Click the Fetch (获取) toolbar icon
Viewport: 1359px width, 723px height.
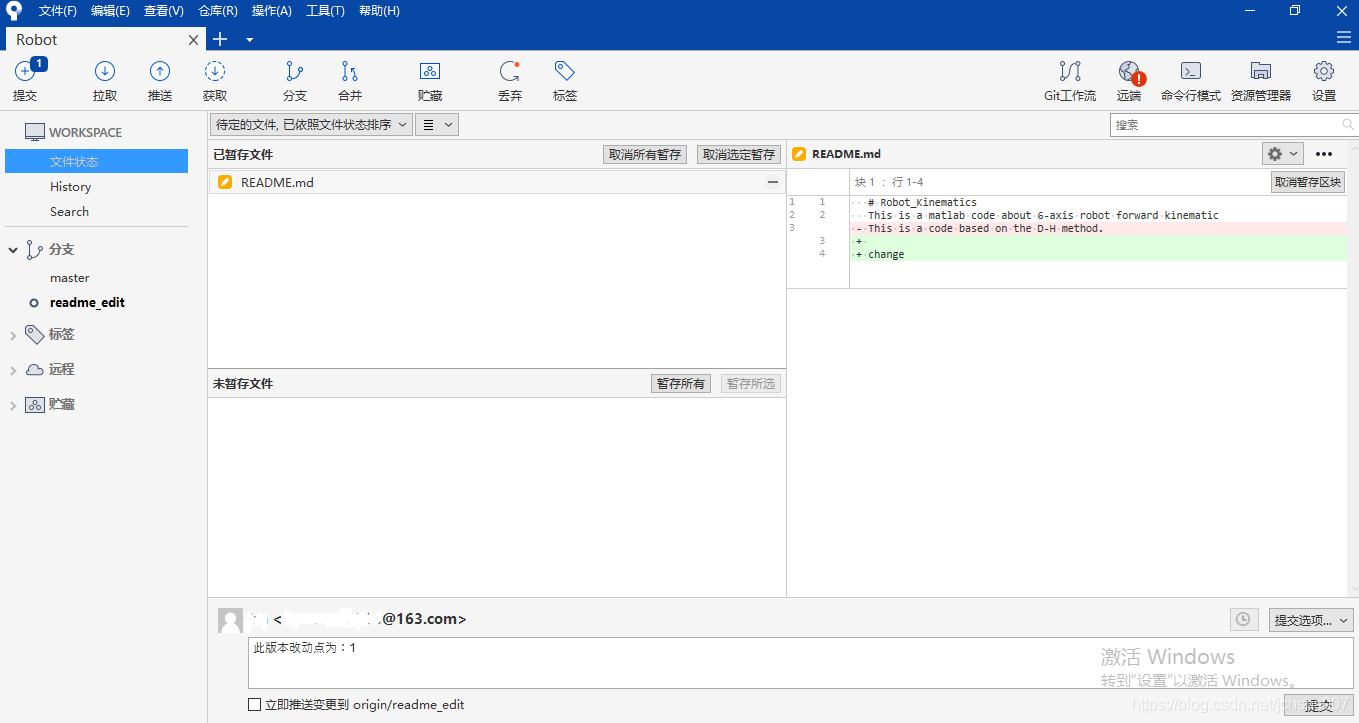(215, 80)
